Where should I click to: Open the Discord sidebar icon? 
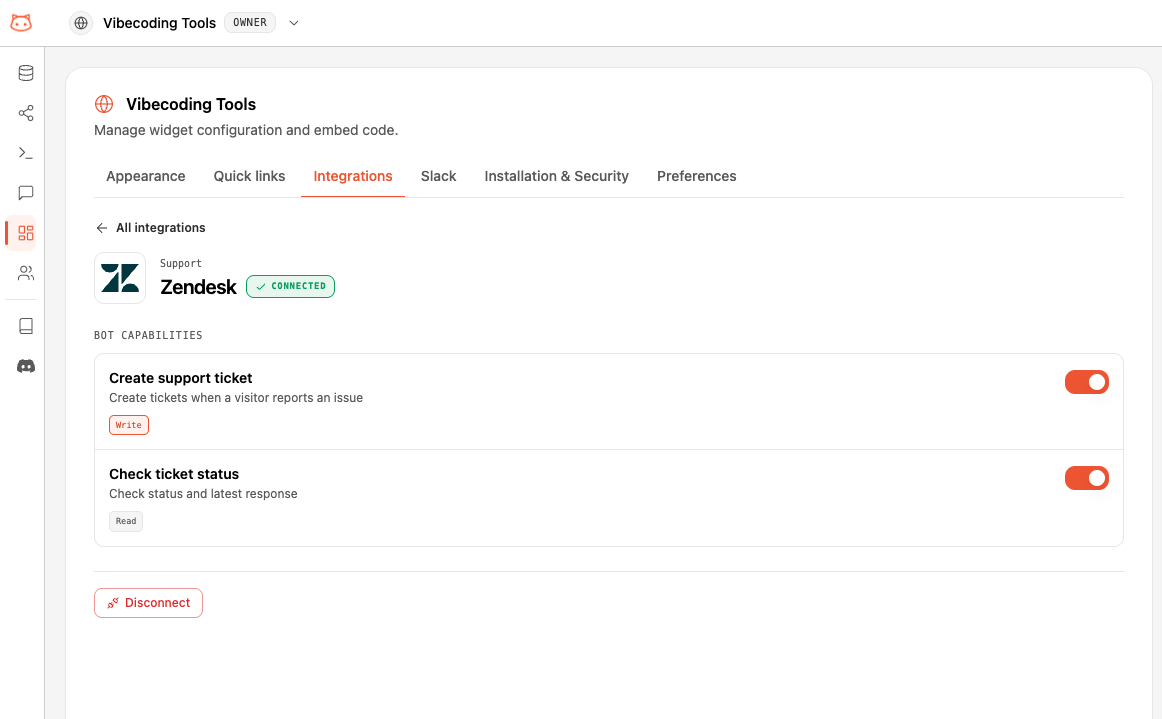click(26, 366)
